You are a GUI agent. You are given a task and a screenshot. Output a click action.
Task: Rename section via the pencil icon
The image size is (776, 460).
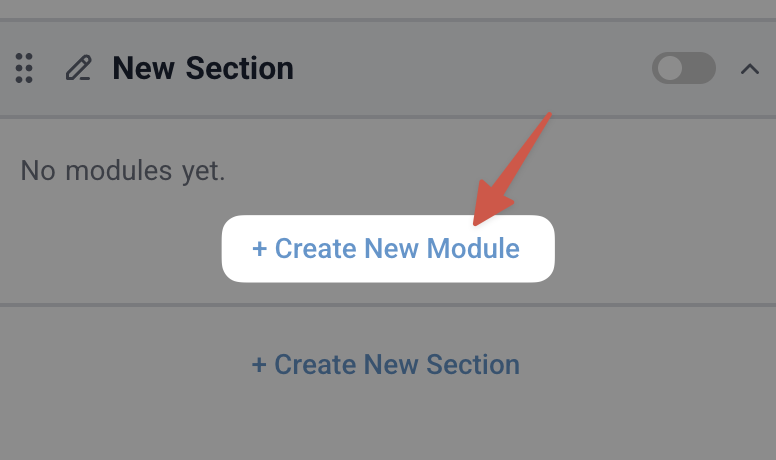[78, 68]
